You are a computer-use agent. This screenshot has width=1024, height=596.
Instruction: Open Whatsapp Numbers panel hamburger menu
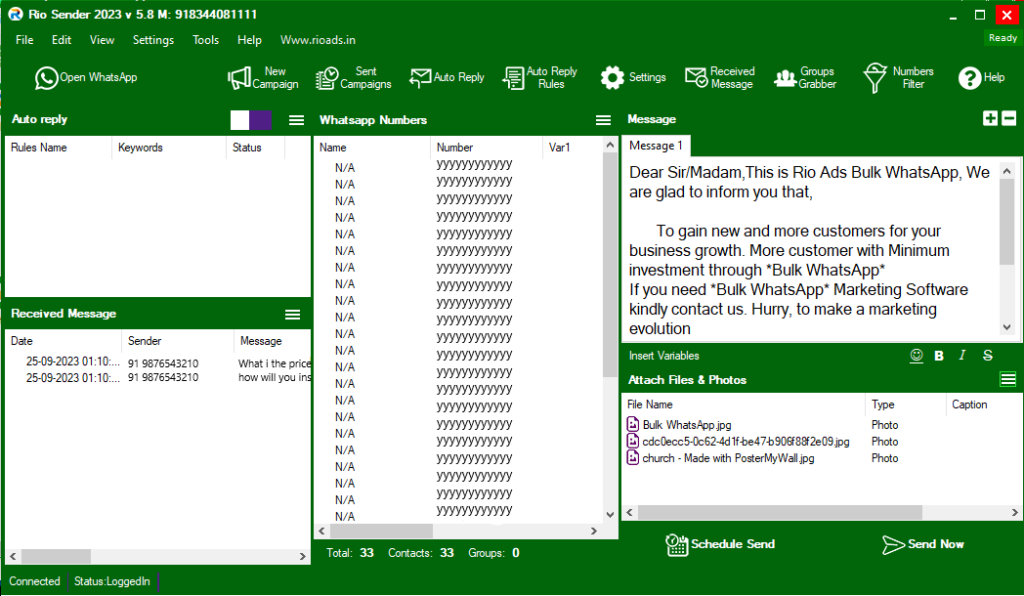click(603, 120)
